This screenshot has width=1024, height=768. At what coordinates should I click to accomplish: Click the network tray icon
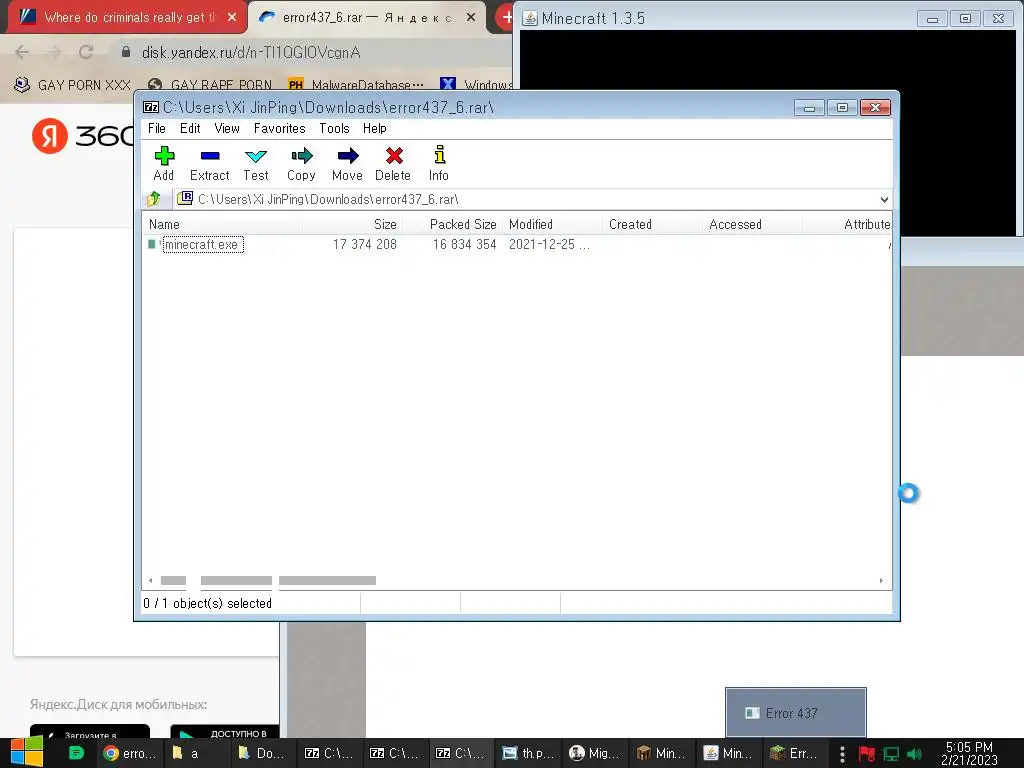pyautogui.click(x=891, y=754)
